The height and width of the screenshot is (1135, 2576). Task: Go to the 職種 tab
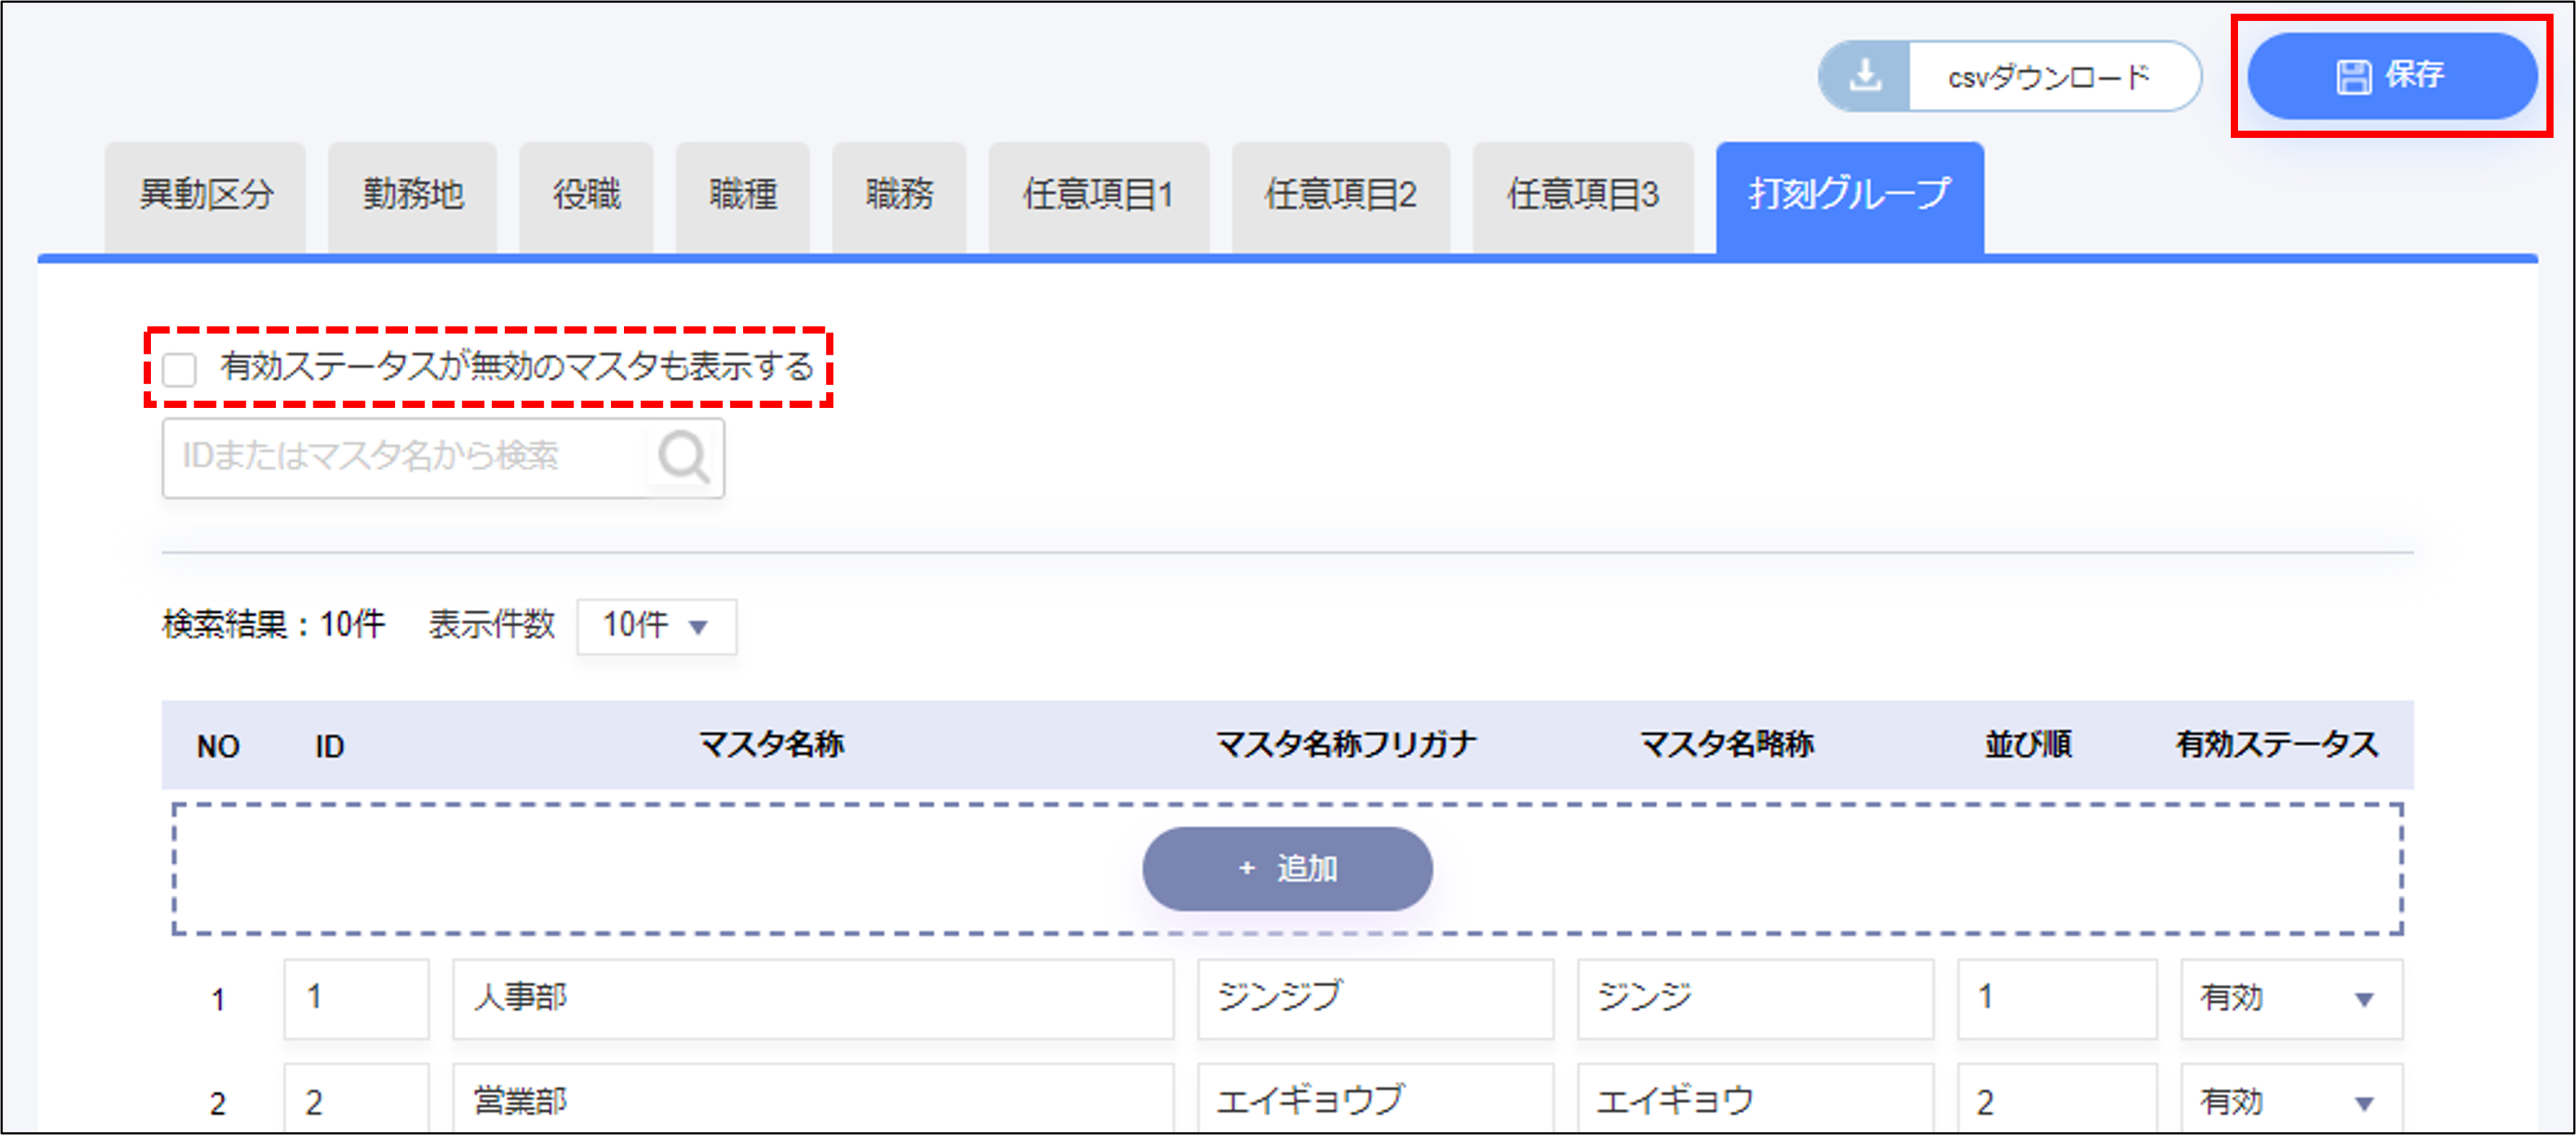[742, 195]
